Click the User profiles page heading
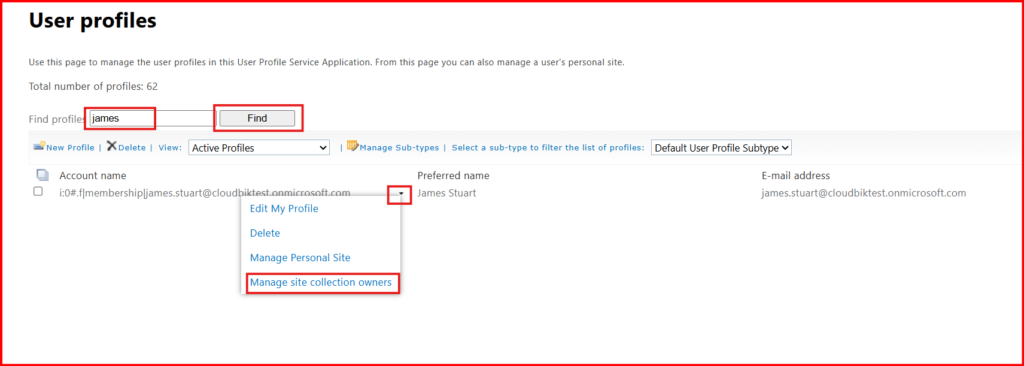Image resolution: width=1024 pixels, height=366 pixels. tap(93, 21)
